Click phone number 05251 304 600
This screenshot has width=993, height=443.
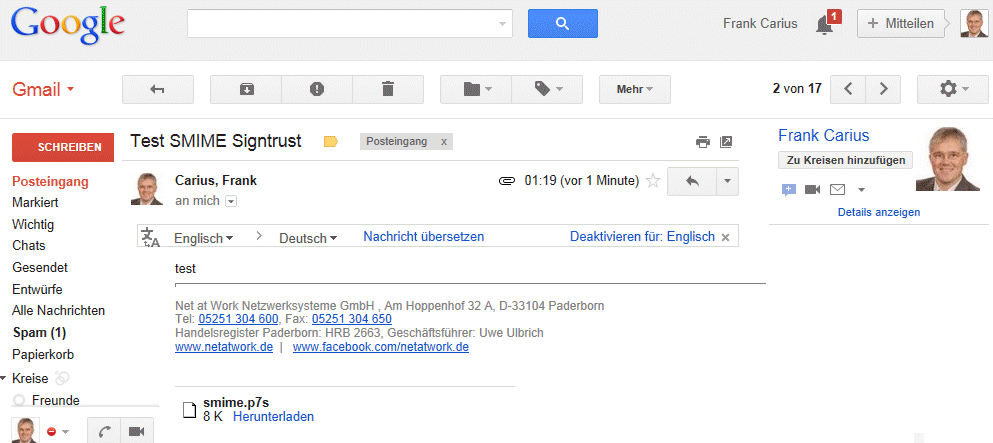pyautogui.click(x=238, y=319)
